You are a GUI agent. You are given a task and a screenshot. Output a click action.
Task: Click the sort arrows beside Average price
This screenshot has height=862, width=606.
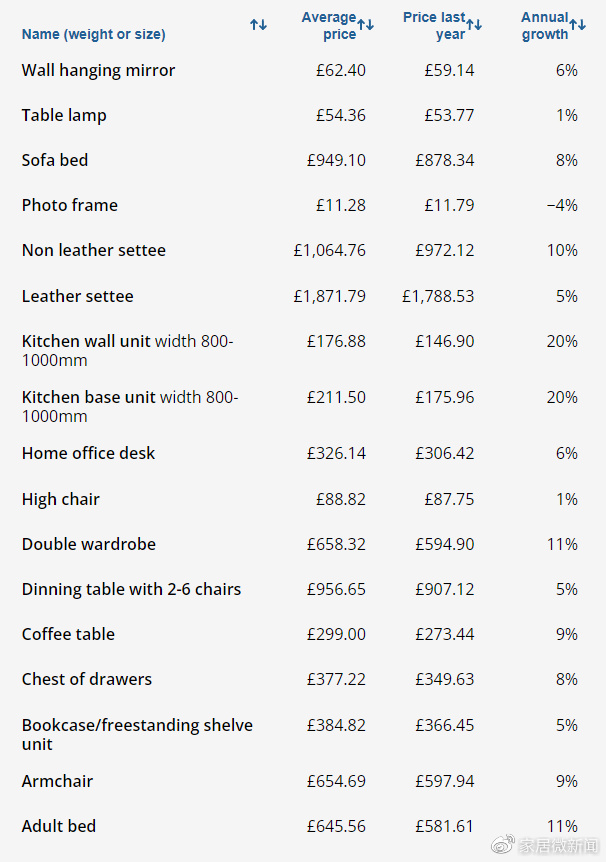pyautogui.click(x=366, y=24)
